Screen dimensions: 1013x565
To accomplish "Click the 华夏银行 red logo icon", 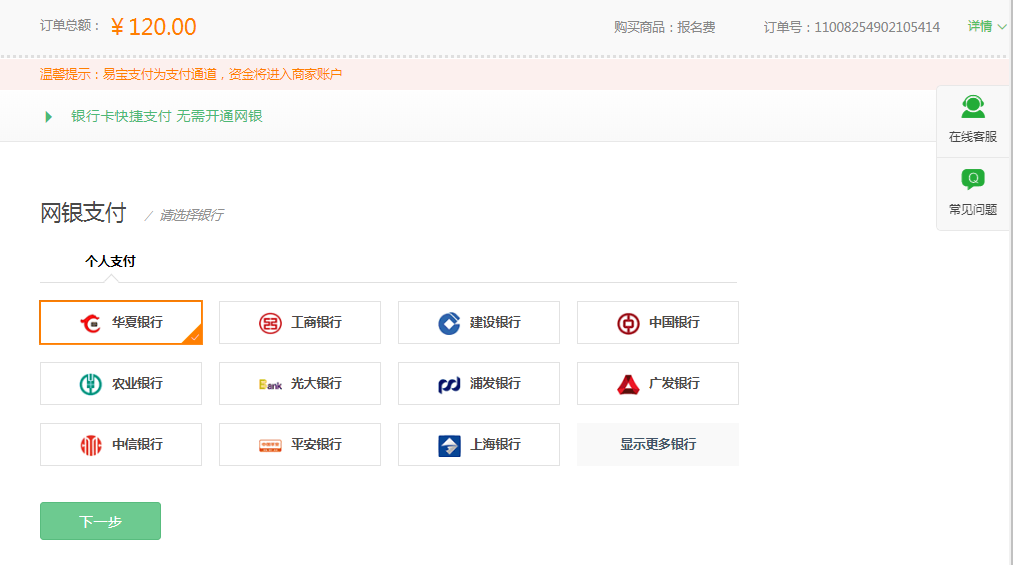I will pos(90,323).
